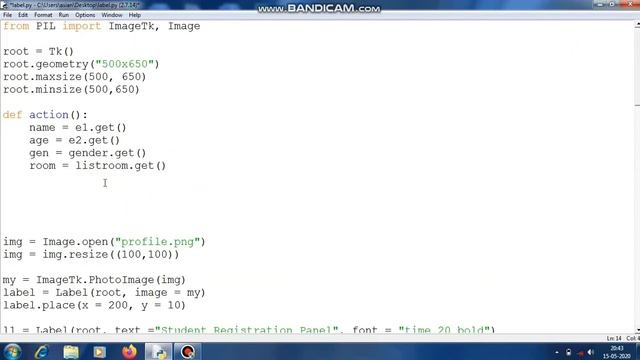Click the 'gen = gender.get()' line
This screenshot has width=640, height=360.
(87, 153)
